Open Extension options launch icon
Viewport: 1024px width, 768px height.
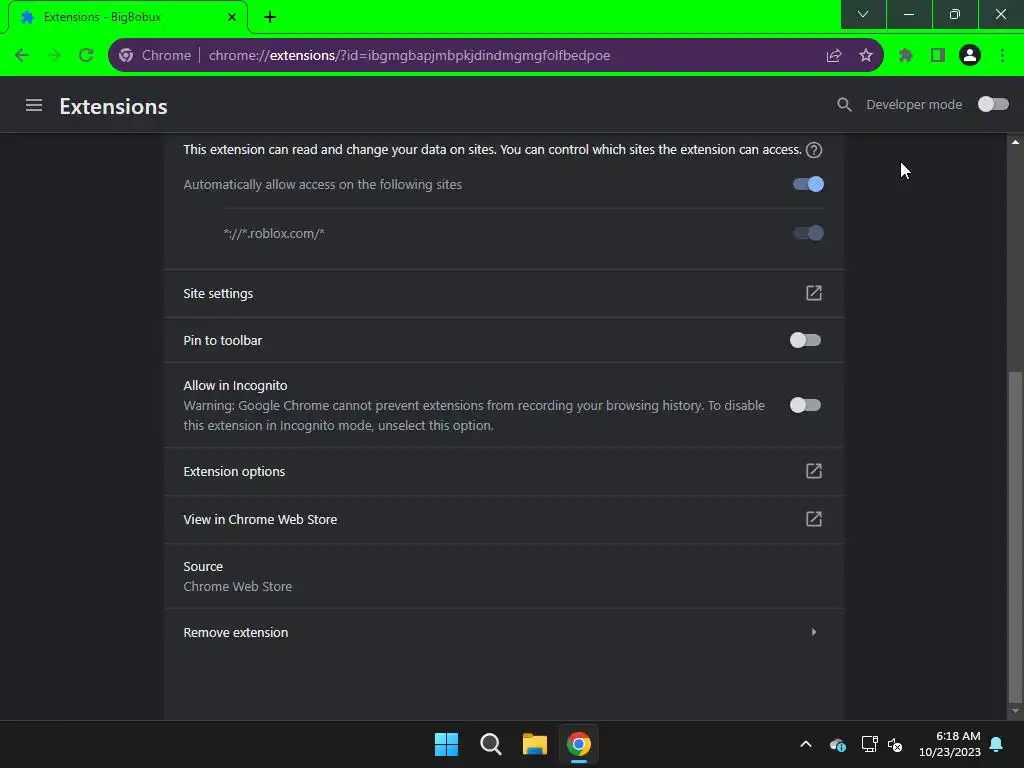click(x=814, y=471)
